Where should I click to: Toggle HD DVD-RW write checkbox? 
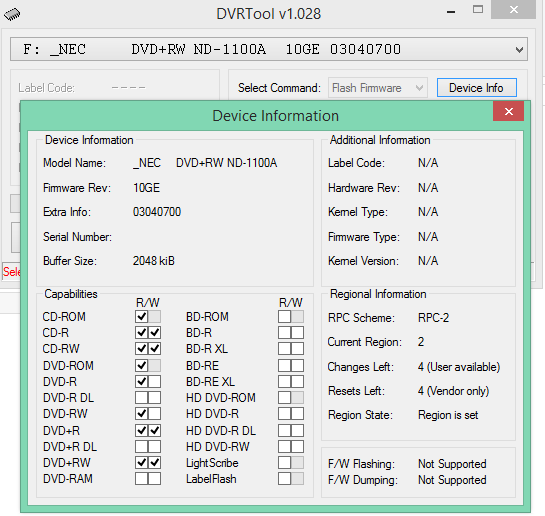[x=298, y=447]
